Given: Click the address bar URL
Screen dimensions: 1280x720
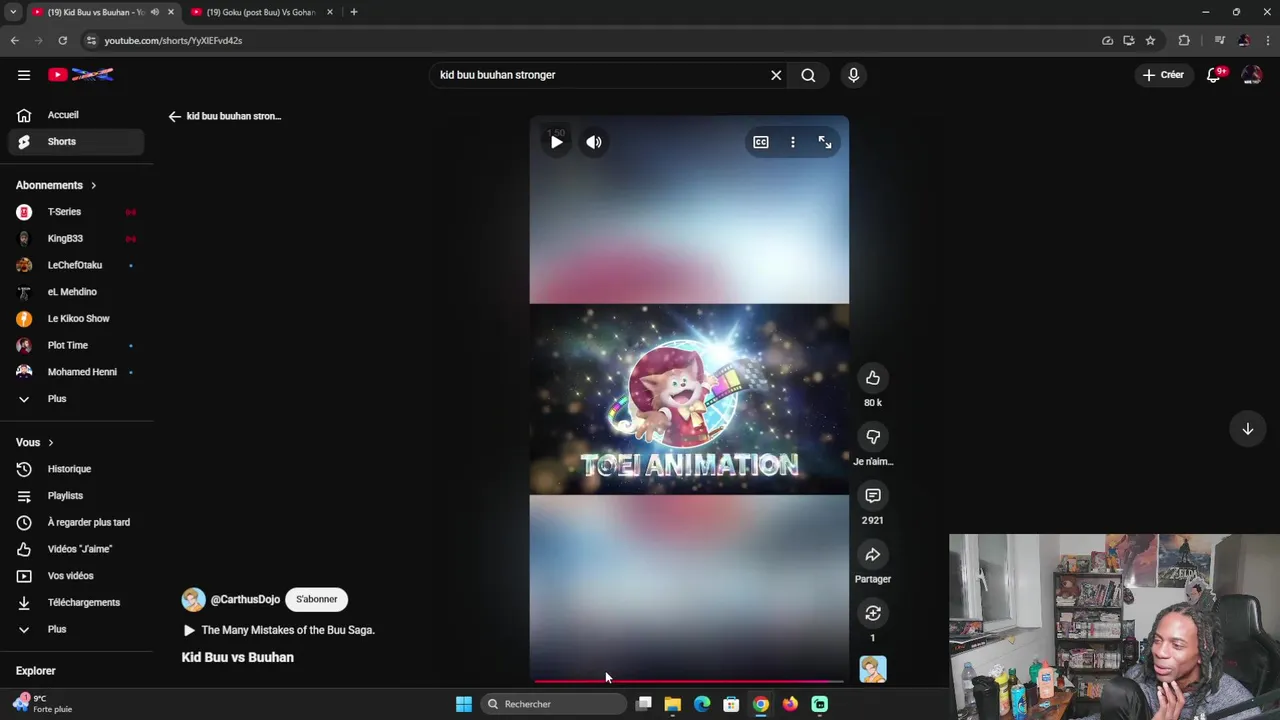Looking at the screenshot, I should click(x=173, y=41).
